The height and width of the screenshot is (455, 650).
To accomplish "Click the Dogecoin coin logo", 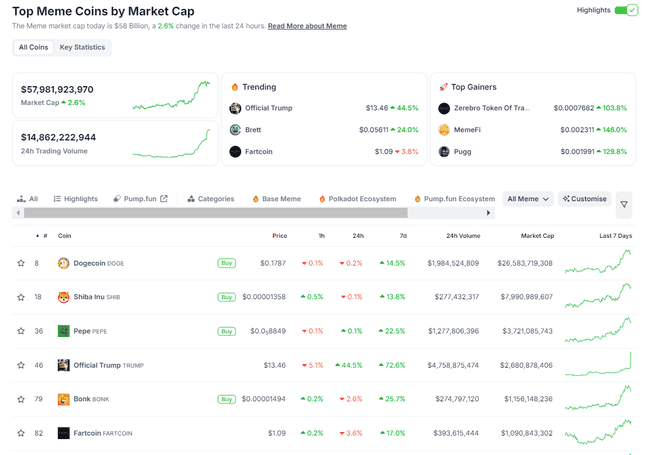I will [64, 263].
